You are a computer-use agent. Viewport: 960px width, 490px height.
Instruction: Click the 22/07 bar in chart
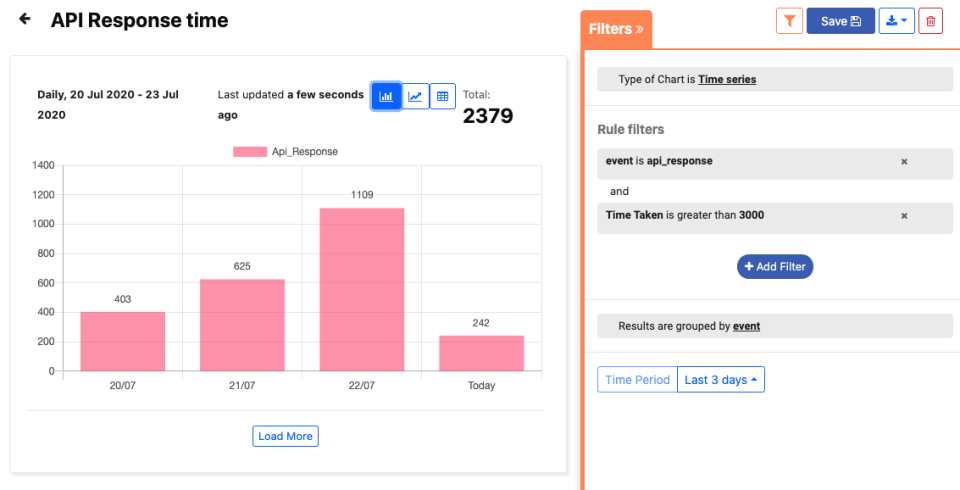click(362, 289)
